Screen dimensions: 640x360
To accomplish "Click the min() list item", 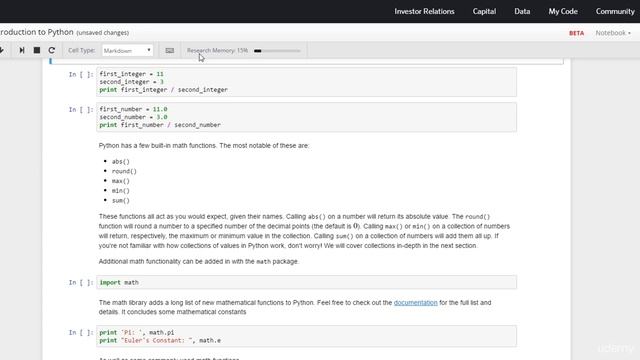I will (121, 191).
